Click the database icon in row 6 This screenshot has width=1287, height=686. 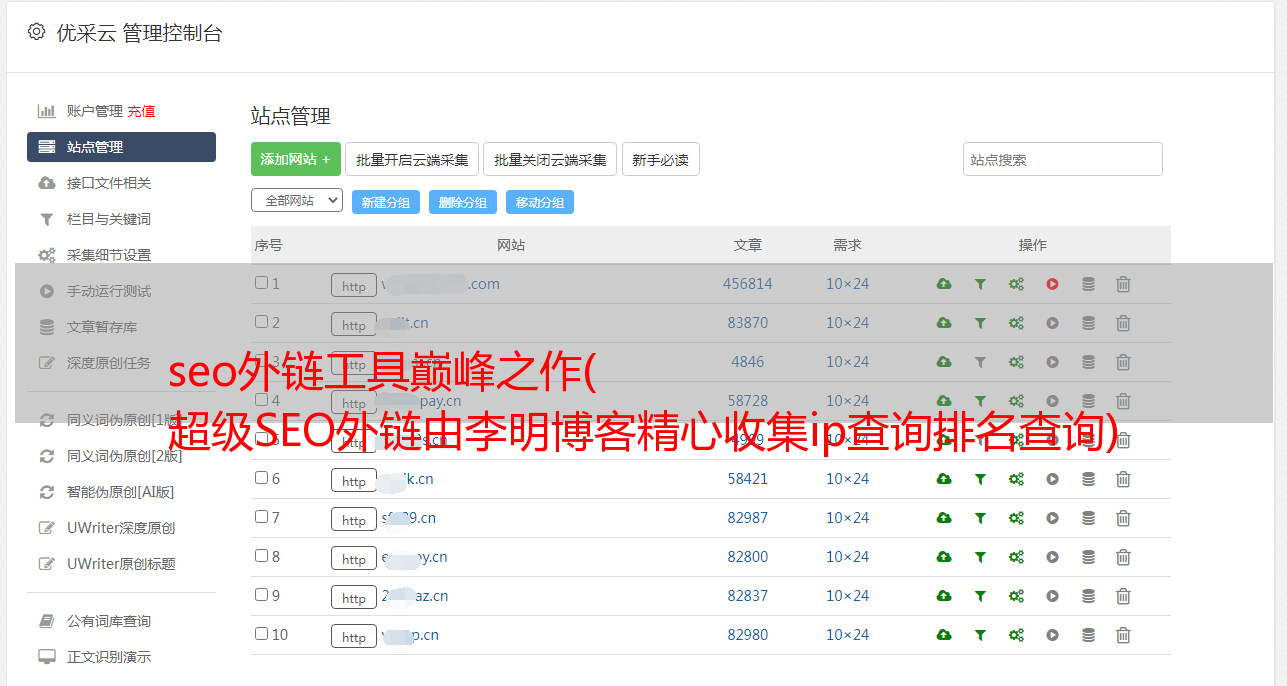(x=1088, y=479)
